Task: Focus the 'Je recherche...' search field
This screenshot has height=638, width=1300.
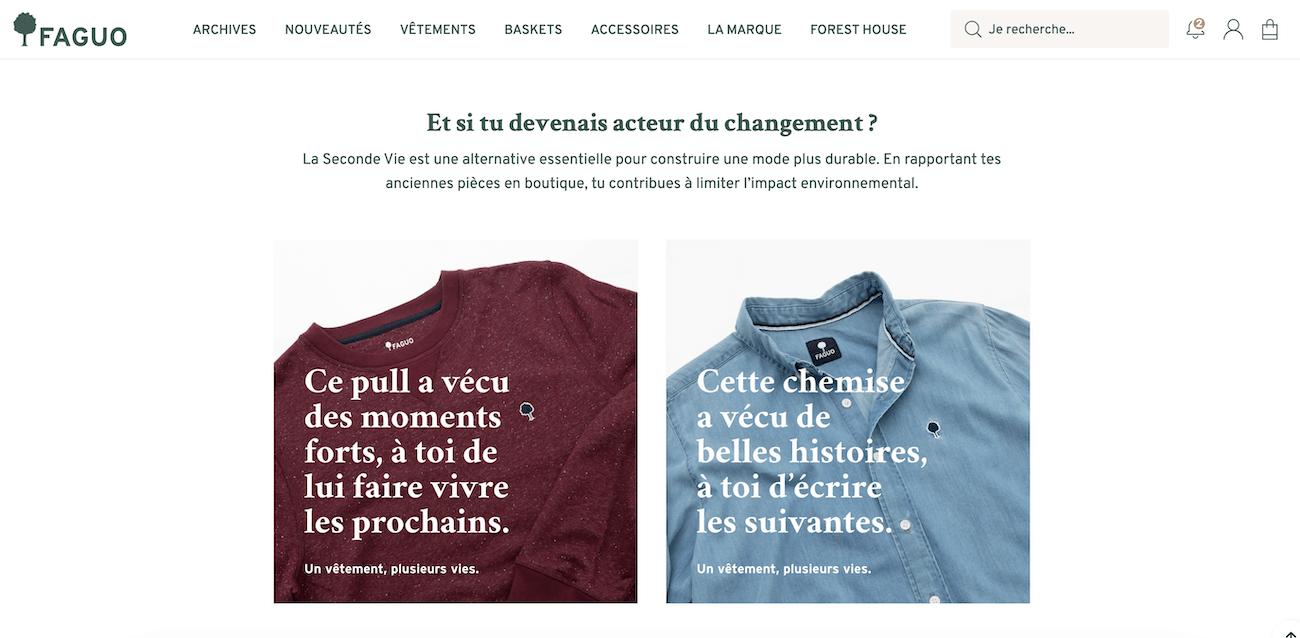Action: (x=1060, y=29)
